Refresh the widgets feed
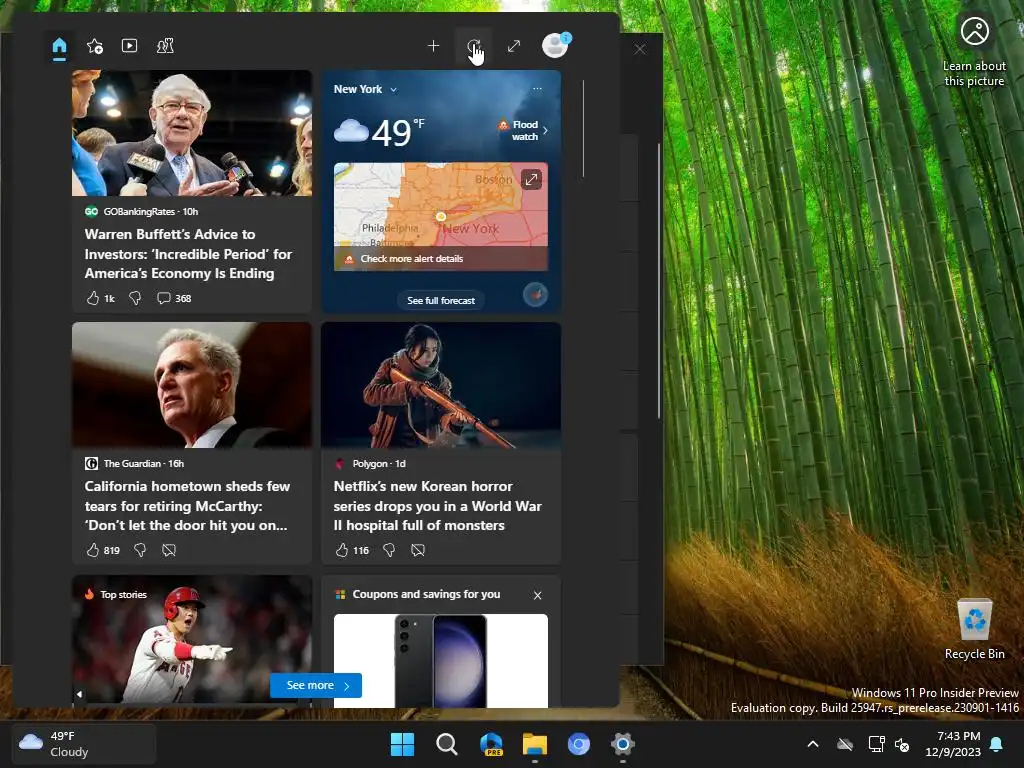Image resolution: width=1024 pixels, height=768 pixels. (x=473, y=46)
